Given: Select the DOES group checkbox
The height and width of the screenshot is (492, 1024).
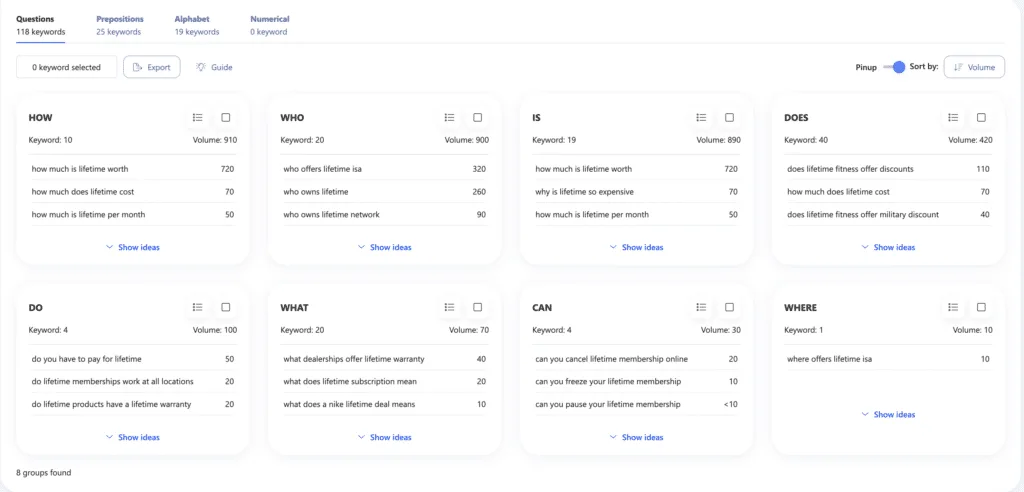Looking at the screenshot, I should coord(982,118).
